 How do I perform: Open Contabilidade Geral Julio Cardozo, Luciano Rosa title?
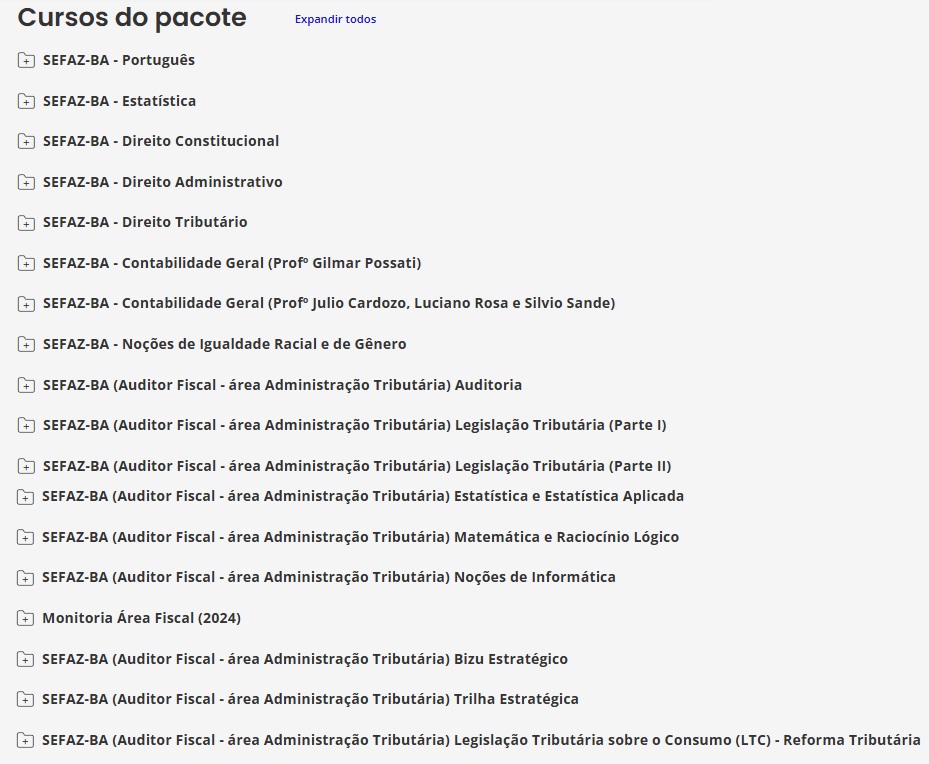(x=329, y=304)
